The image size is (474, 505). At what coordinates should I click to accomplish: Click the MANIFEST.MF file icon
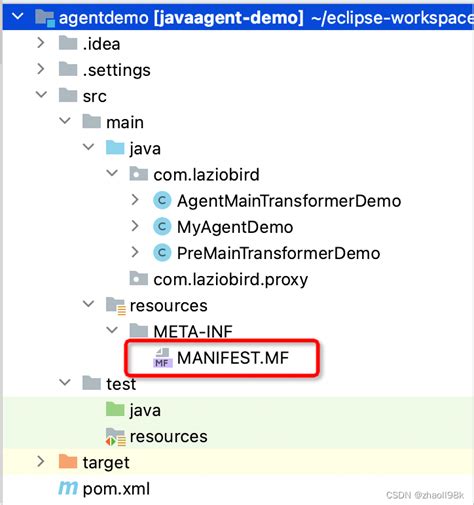click(163, 358)
